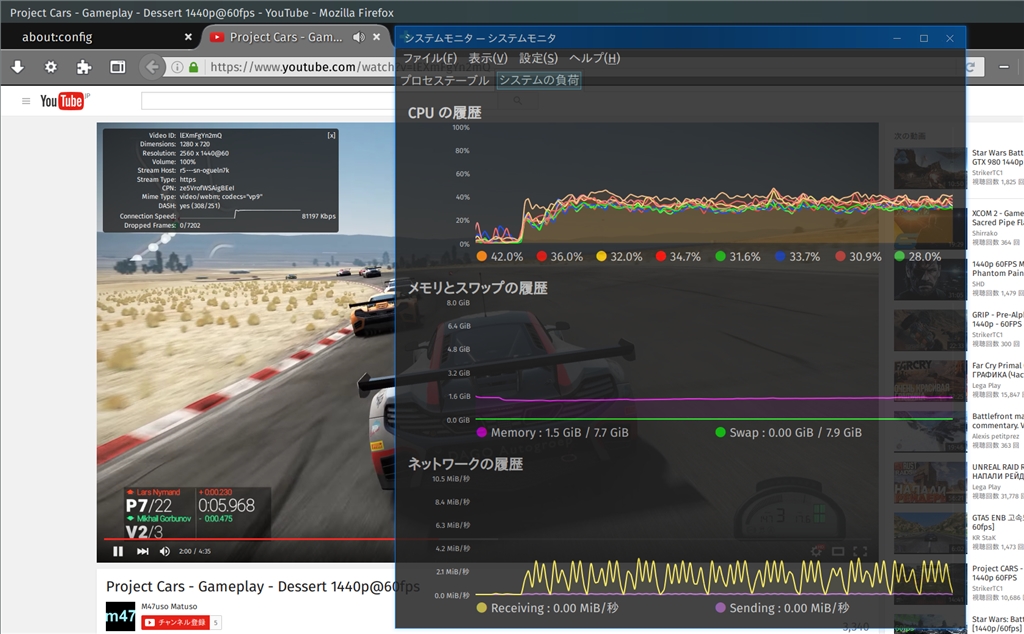Click Swap : 0.00 GiB / 7.9 GiB label
The image size is (1024, 634).
pyautogui.click(x=795, y=432)
